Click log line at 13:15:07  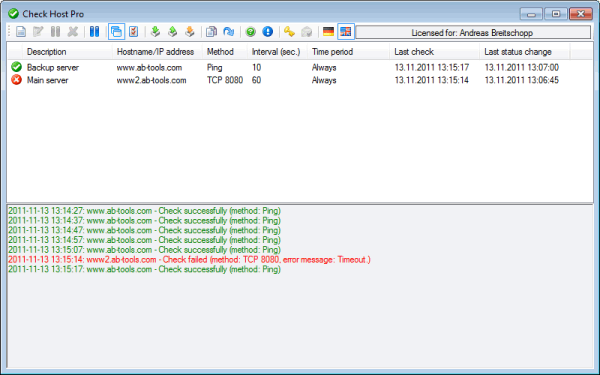point(144,250)
